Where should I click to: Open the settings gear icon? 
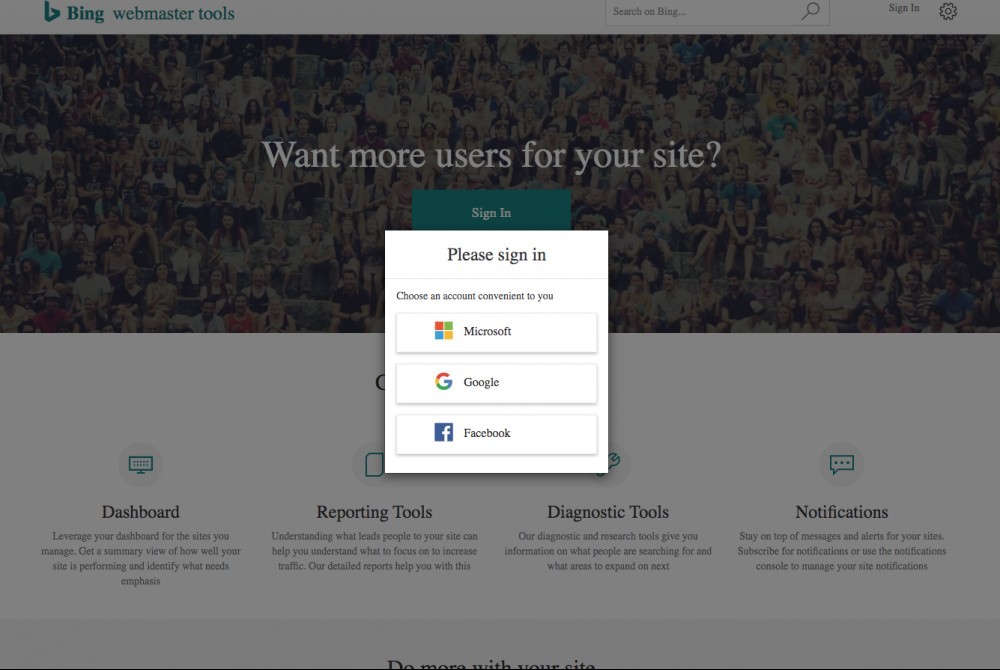coord(948,11)
